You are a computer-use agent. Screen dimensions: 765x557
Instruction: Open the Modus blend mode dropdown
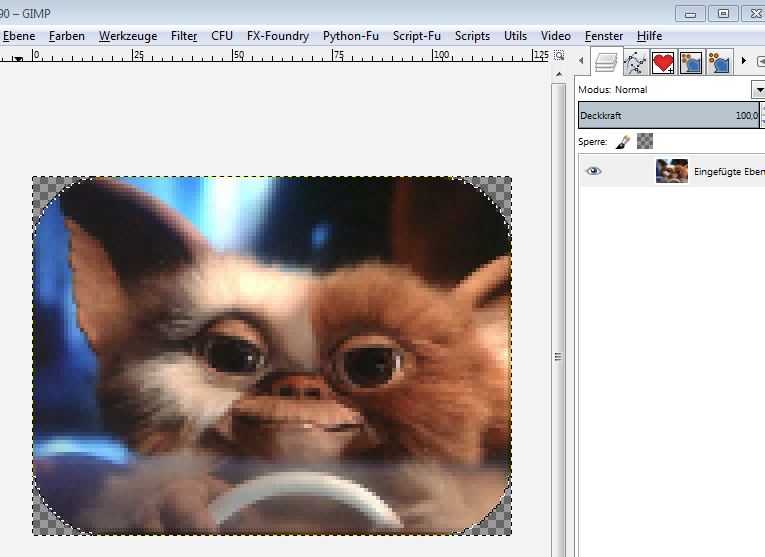[x=757, y=90]
